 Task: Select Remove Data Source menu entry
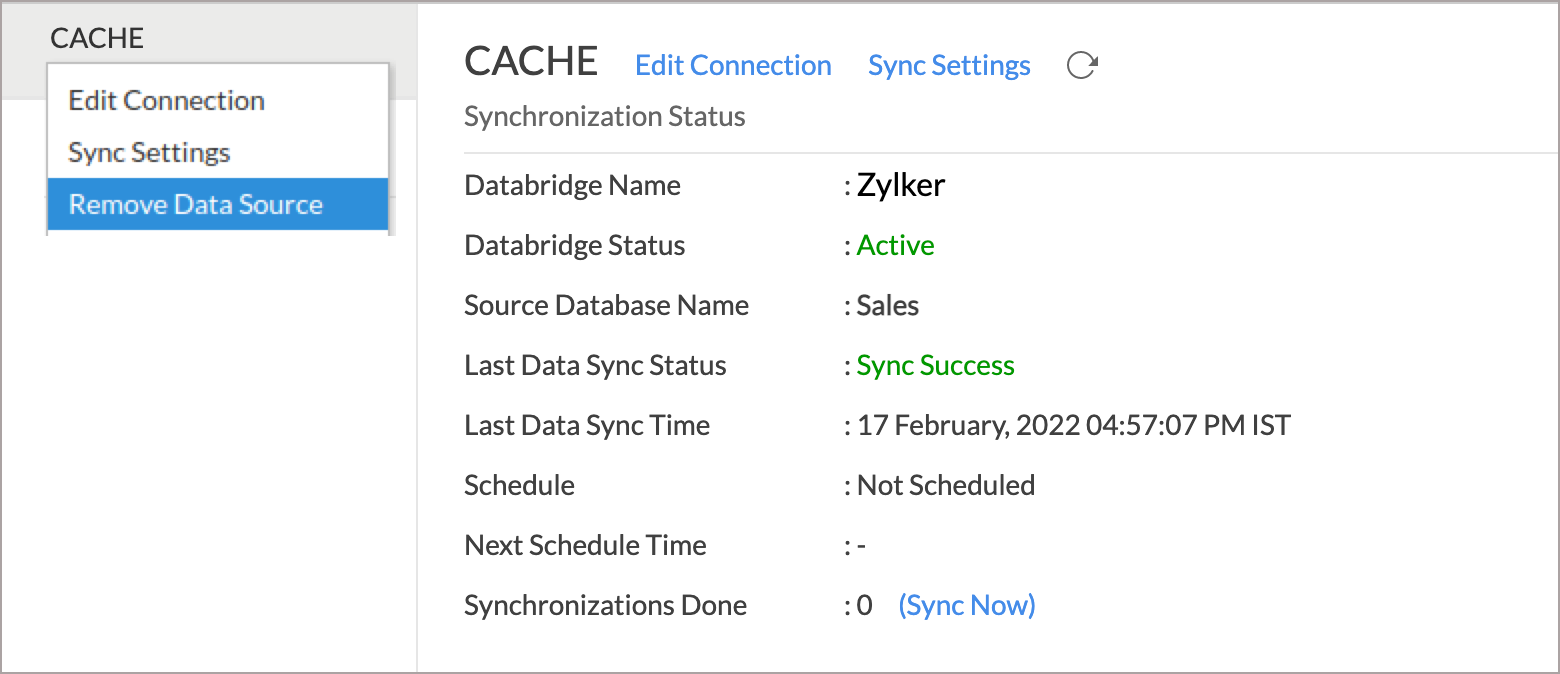pyautogui.click(x=218, y=204)
